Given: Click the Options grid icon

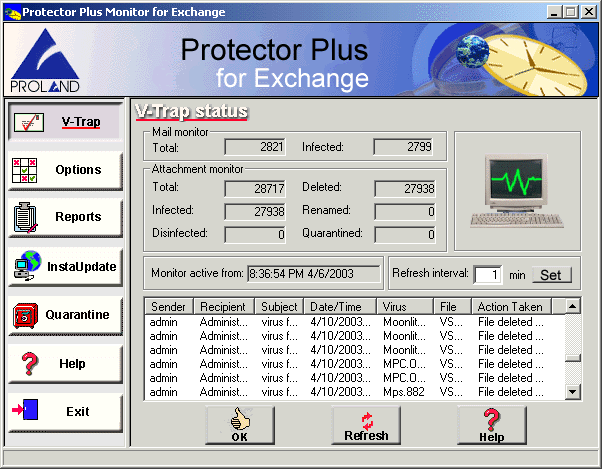Looking at the screenshot, I should point(25,170).
